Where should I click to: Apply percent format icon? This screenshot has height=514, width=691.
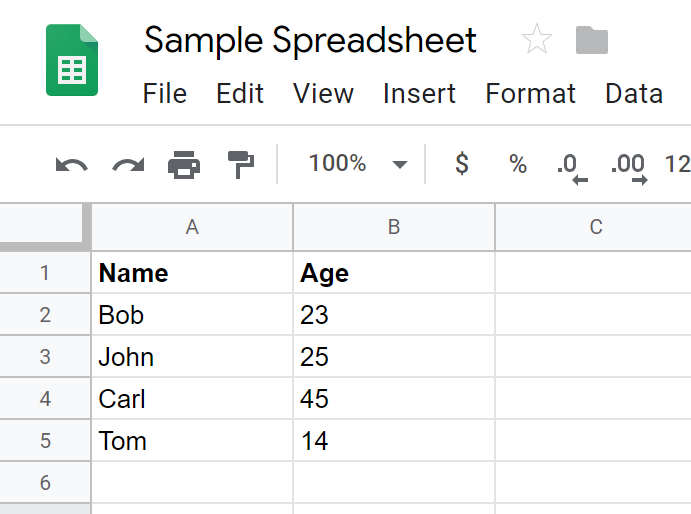pyautogui.click(x=517, y=164)
